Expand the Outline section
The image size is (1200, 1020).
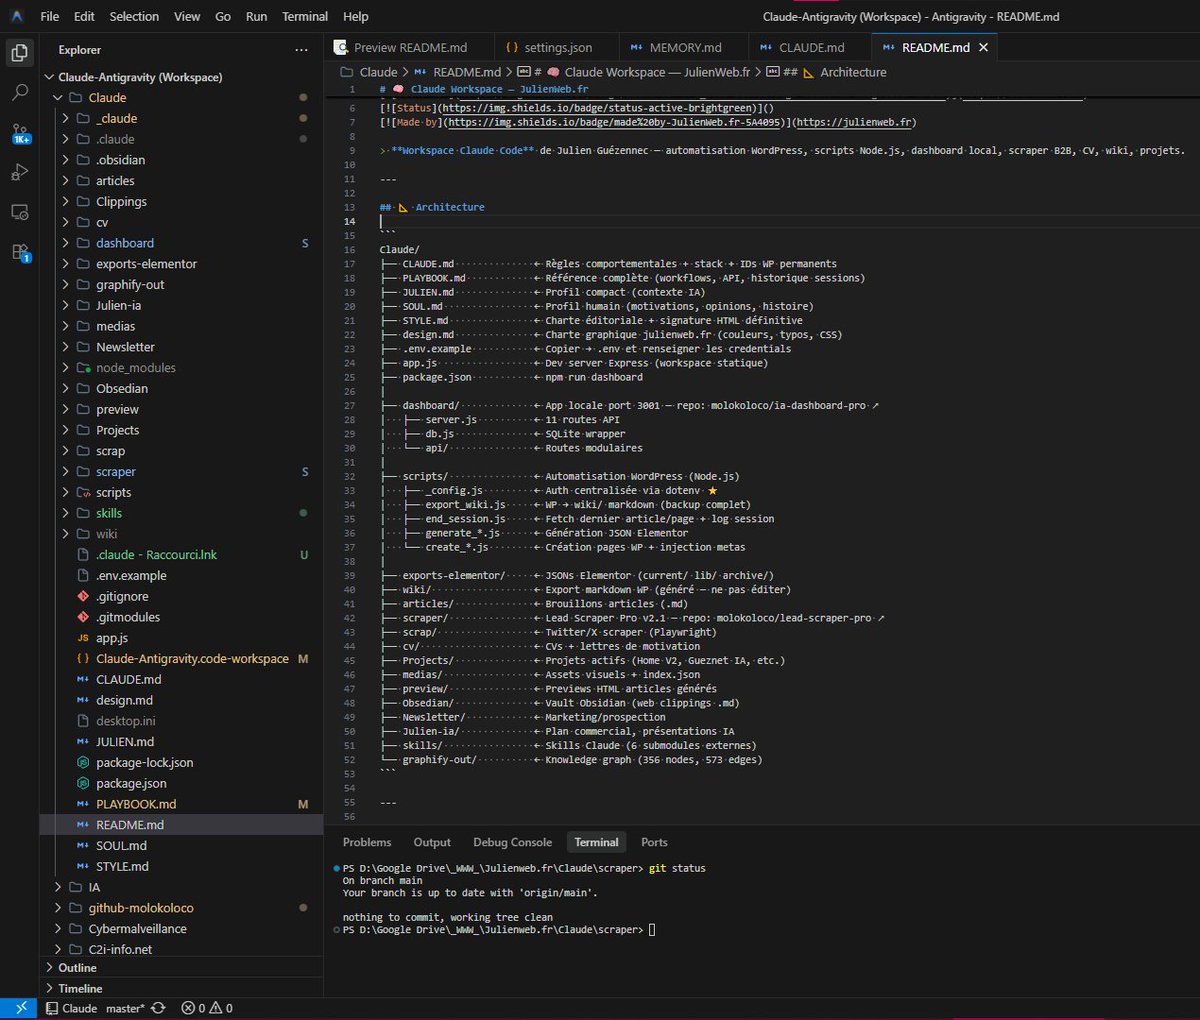(x=181, y=968)
